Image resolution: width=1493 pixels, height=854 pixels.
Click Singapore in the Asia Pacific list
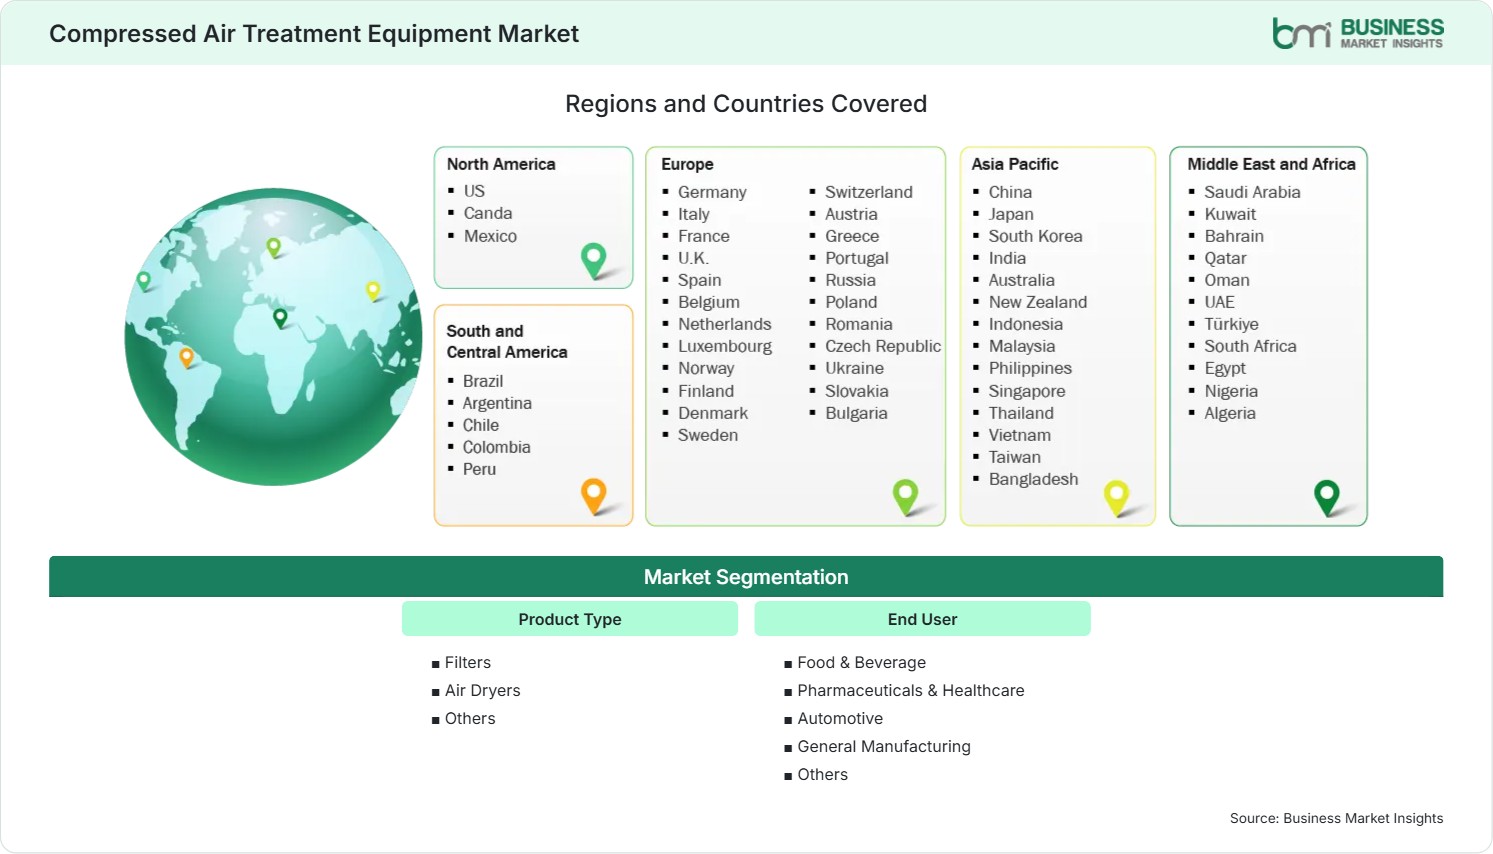click(1027, 391)
